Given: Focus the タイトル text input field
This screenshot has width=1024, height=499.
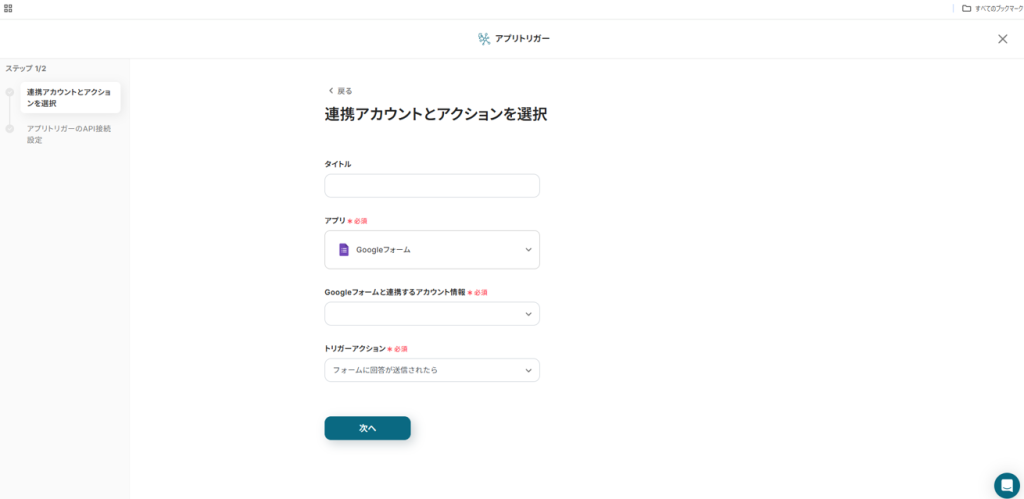Looking at the screenshot, I should click(x=432, y=186).
